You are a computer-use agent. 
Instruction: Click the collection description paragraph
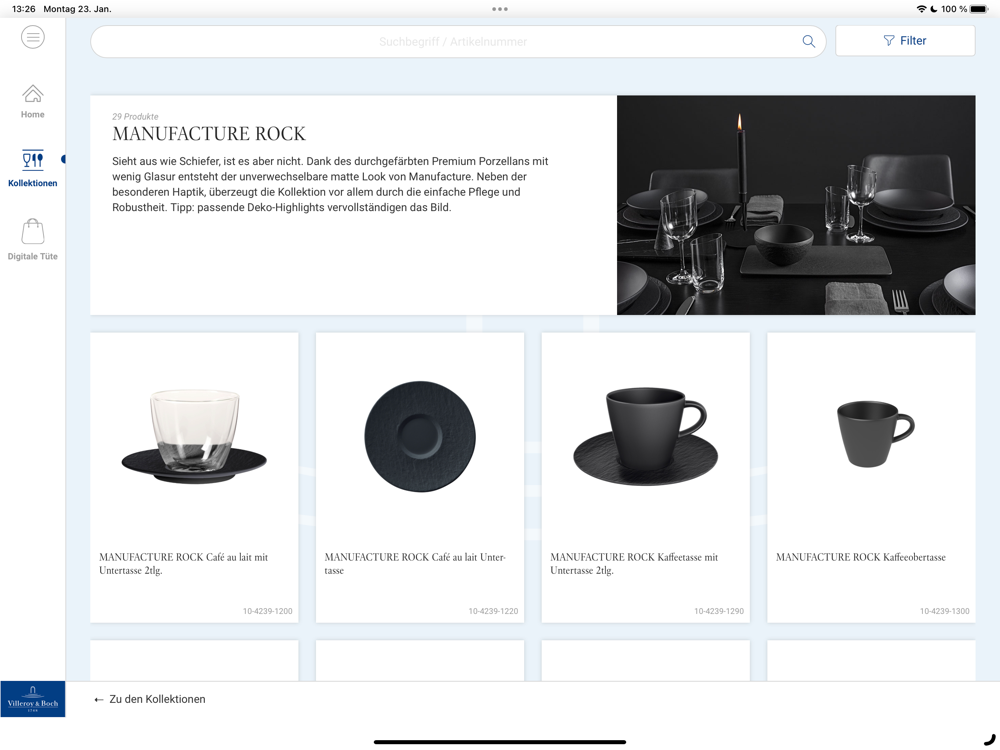click(330, 184)
